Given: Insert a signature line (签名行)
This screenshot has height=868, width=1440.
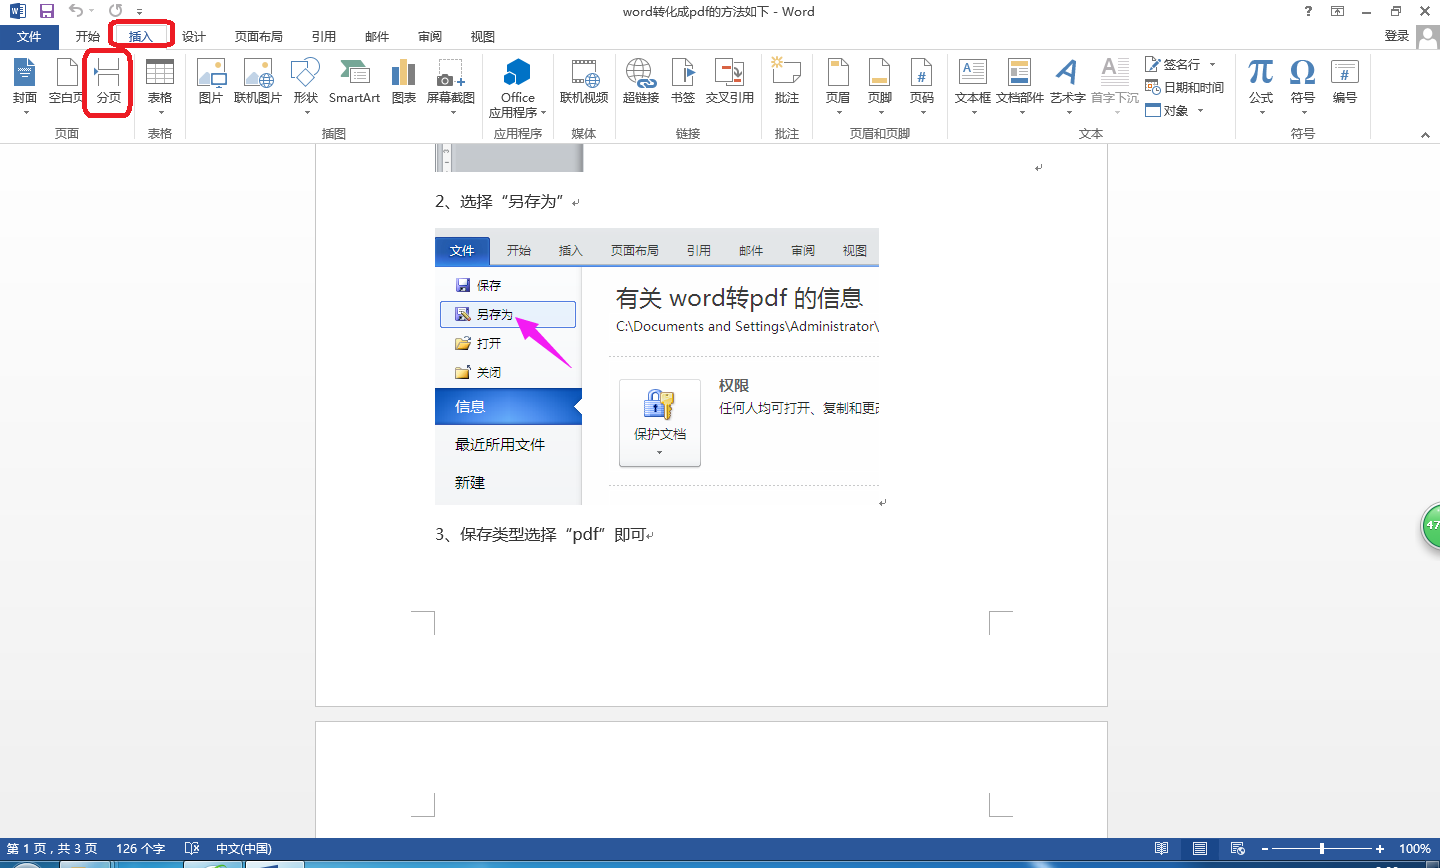Looking at the screenshot, I should (x=1174, y=64).
